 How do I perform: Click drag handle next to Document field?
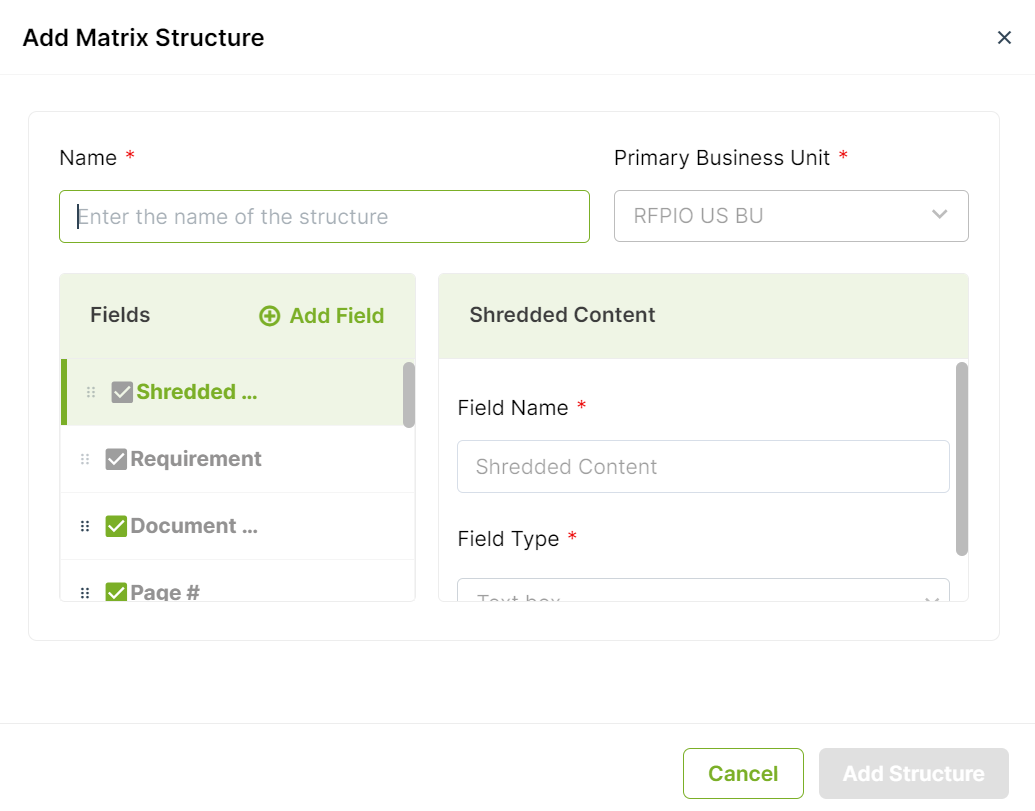(x=85, y=526)
